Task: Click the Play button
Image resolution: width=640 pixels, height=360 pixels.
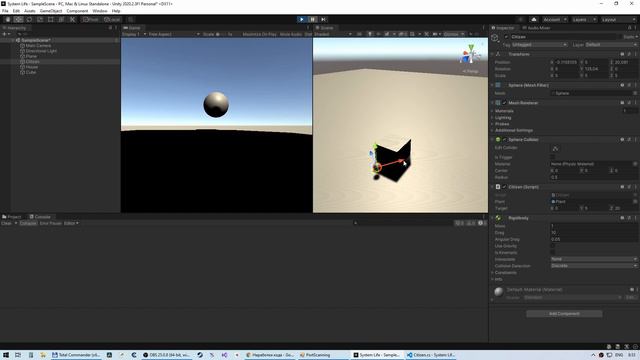Action: pyautogui.click(x=302, y=20)
